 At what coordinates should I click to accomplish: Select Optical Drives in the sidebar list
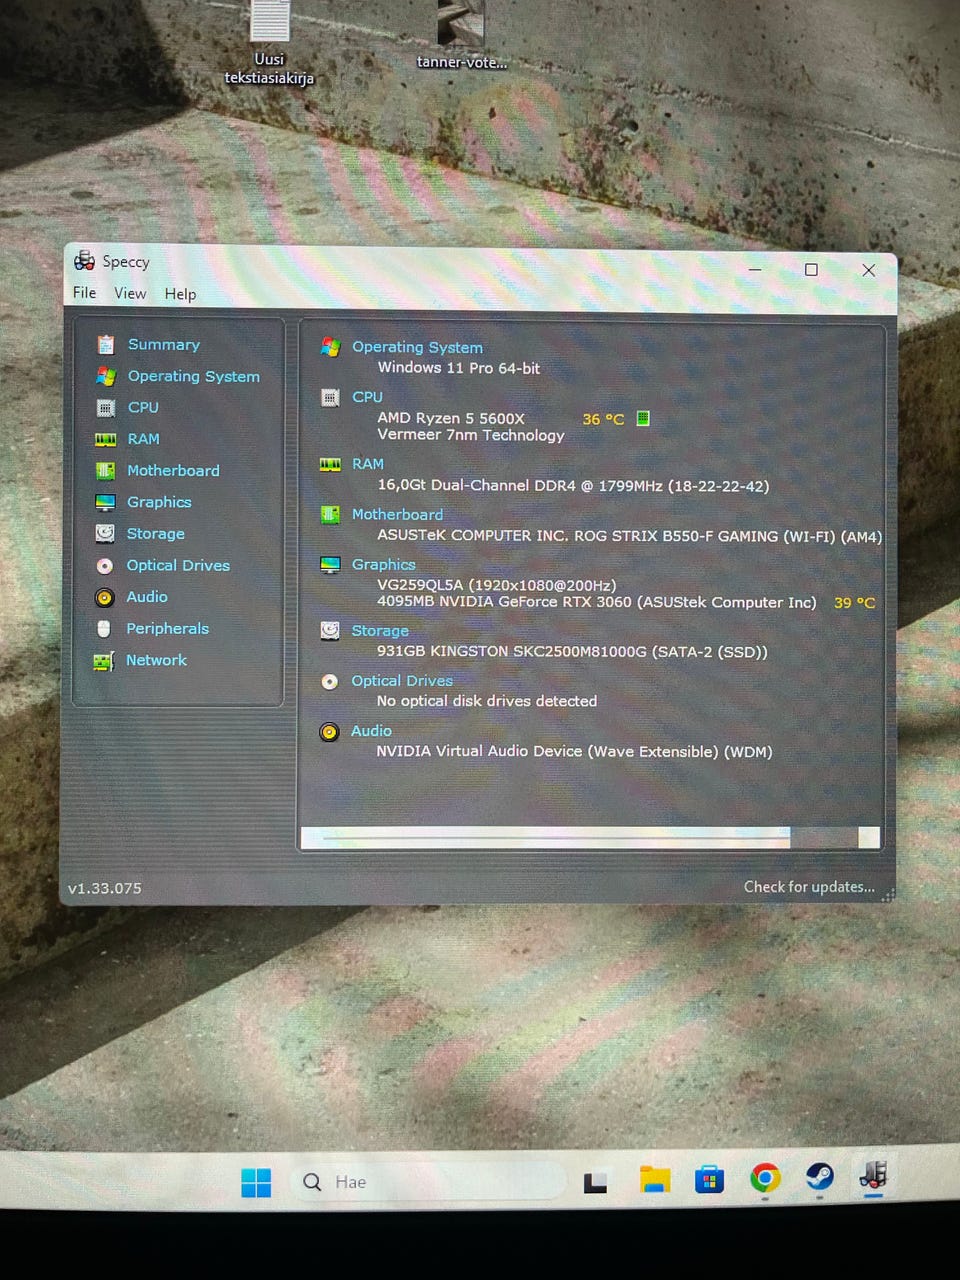click(178, 566)
